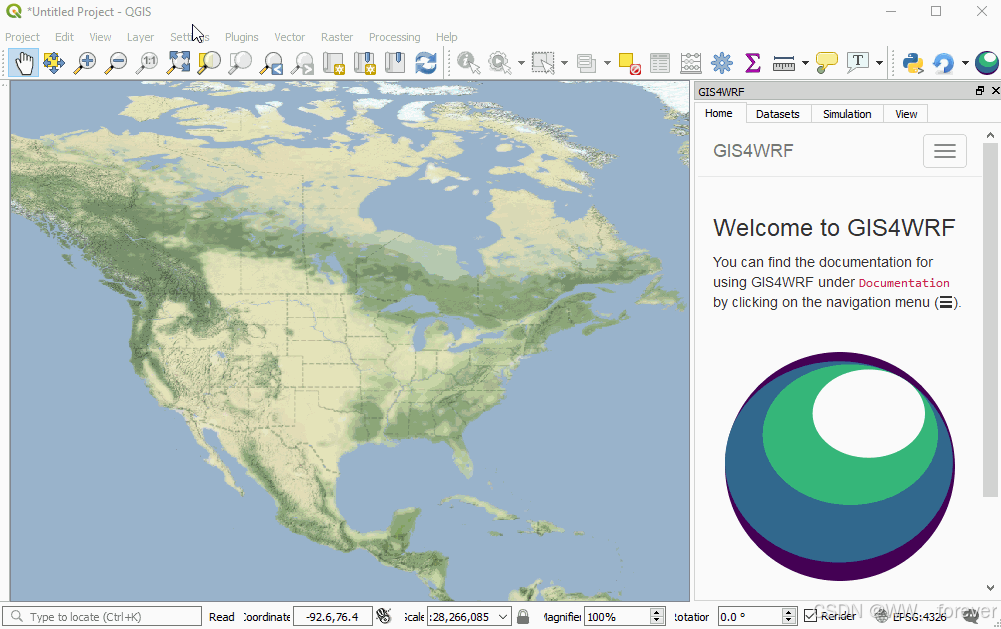Expand Text Annotation dropdown arrow
Screen dimensions: 1001x629
[x=880, y=63]
